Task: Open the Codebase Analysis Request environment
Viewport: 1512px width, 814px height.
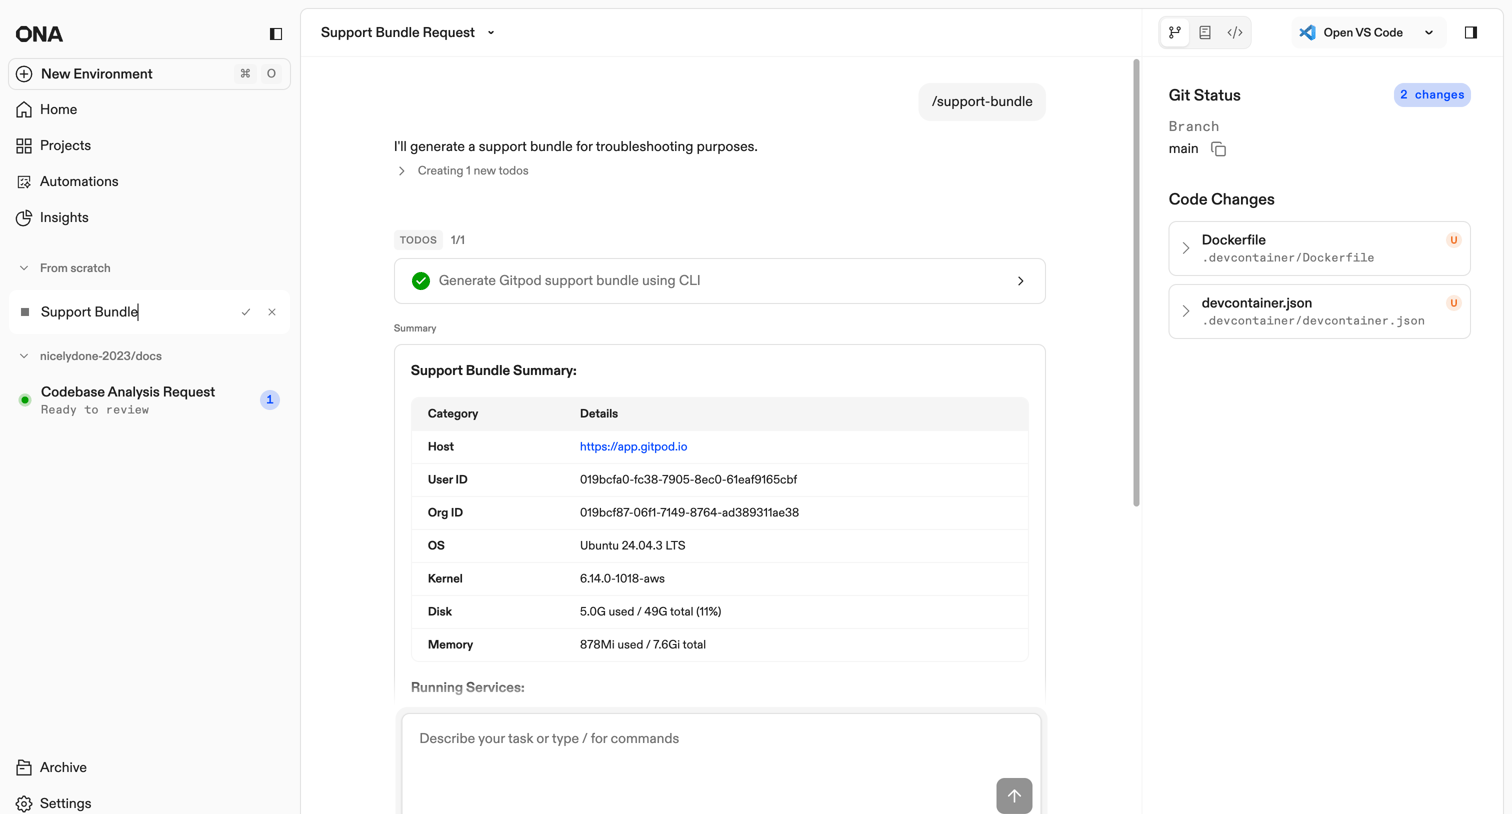Action: (x=149, y=400)
